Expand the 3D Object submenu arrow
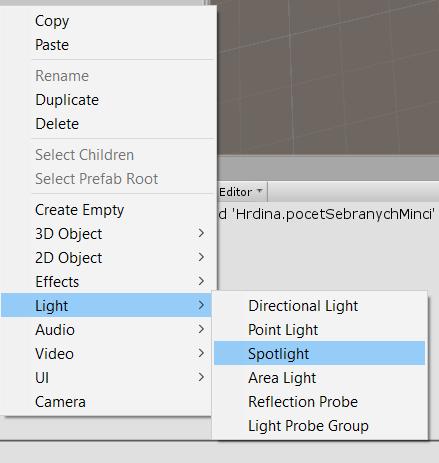This screenshot has width=439, height=463. [201, 233]
